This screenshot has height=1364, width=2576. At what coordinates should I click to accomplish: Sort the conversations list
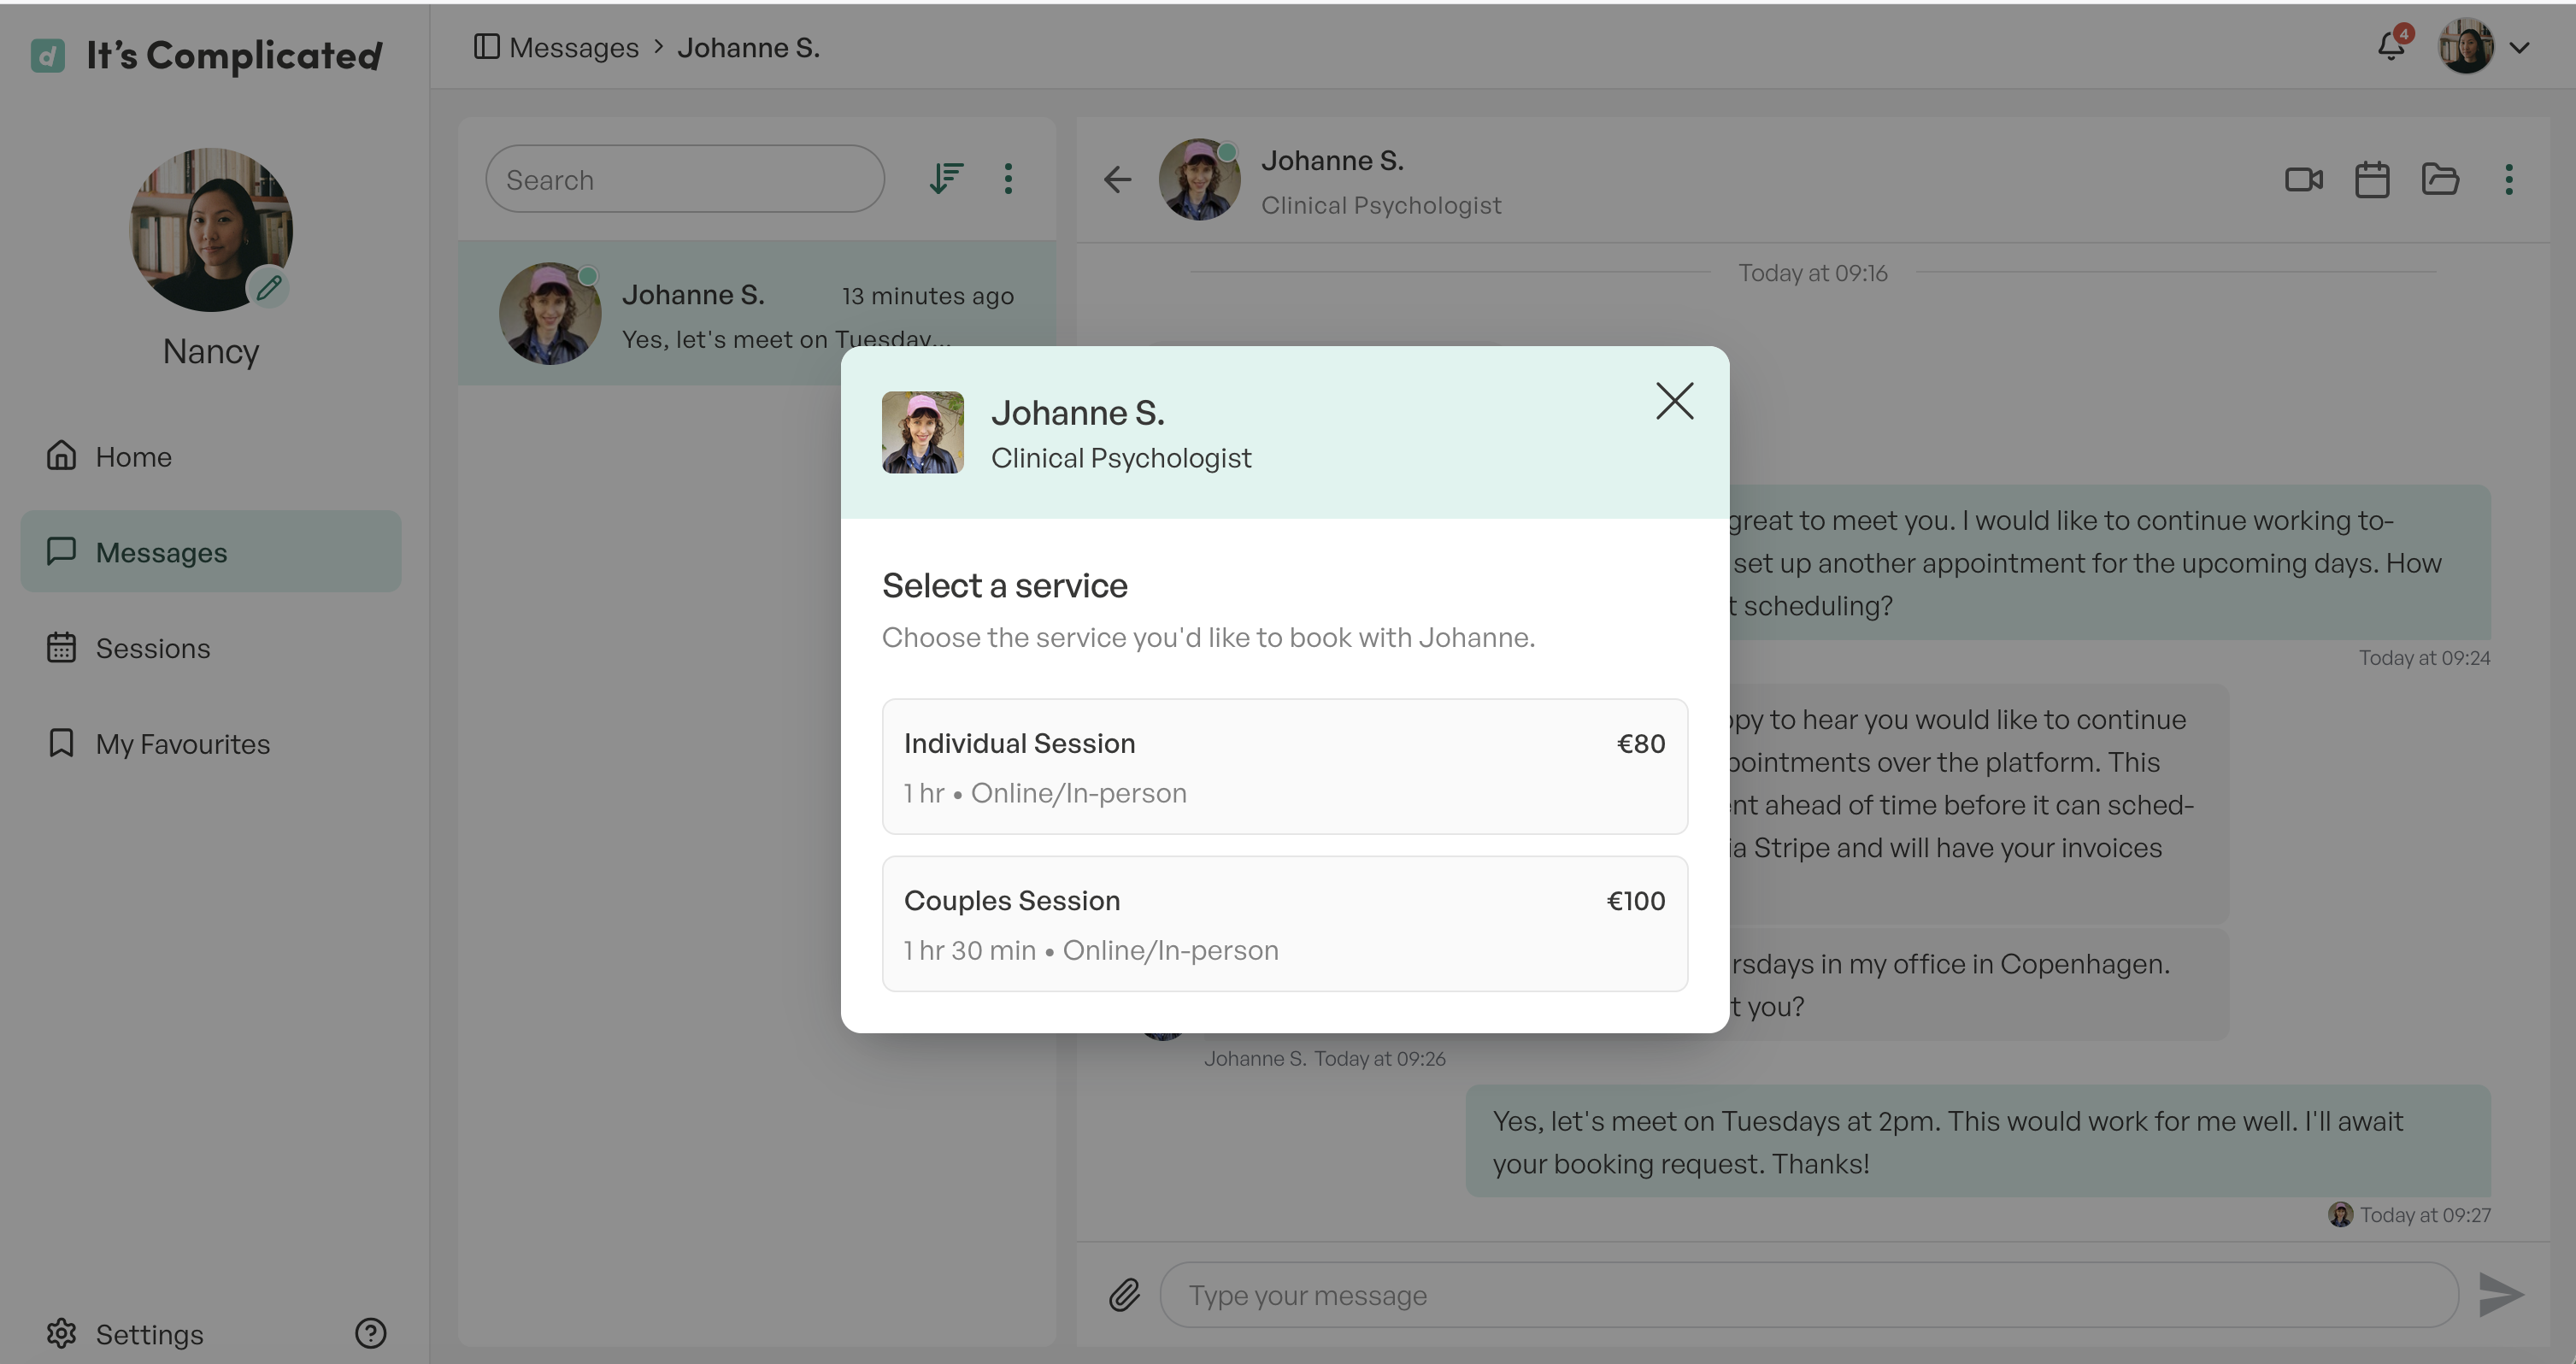tap(946, 179)
